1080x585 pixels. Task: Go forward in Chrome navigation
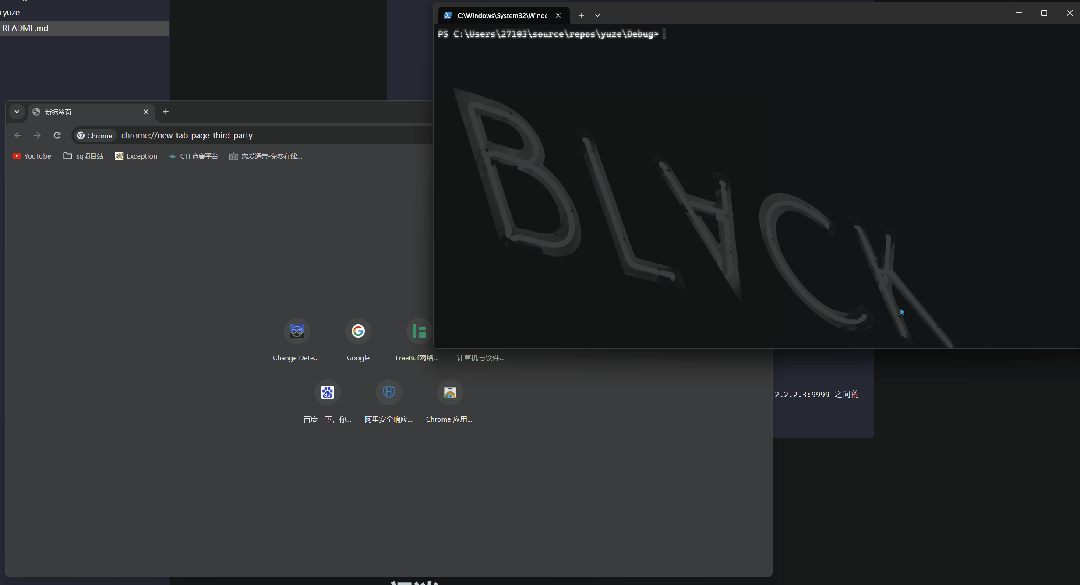point(37,135)
